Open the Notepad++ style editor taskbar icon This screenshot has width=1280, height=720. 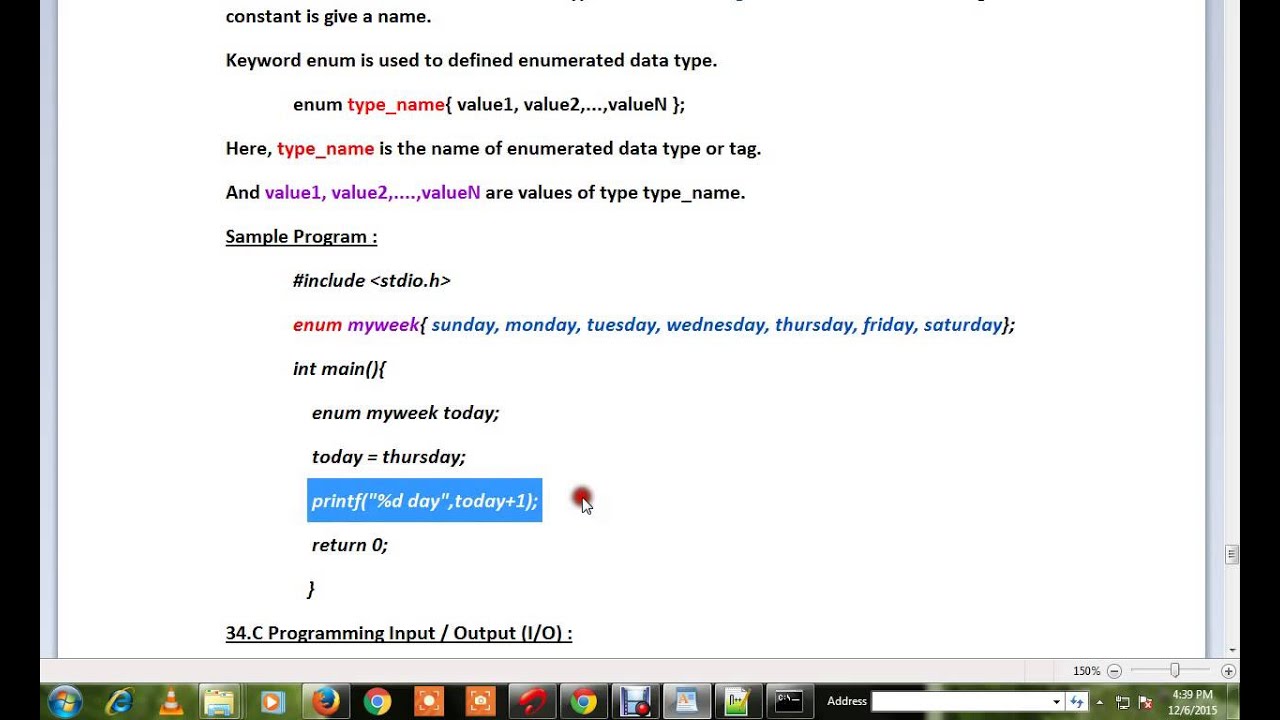pyautogui.click(x=738, y=702)
